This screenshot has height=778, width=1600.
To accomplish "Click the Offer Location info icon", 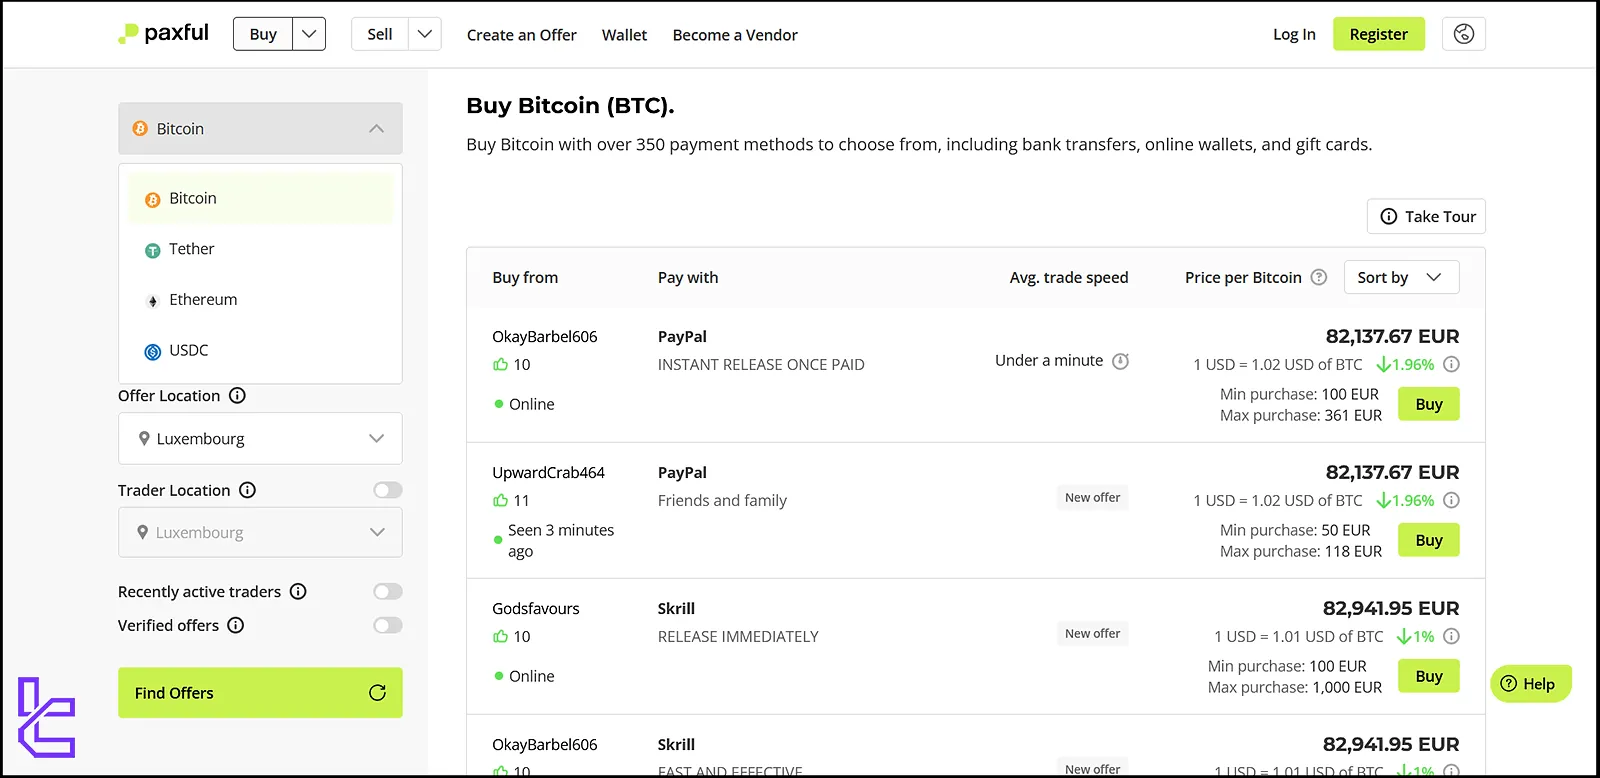I will pos(237,395).
